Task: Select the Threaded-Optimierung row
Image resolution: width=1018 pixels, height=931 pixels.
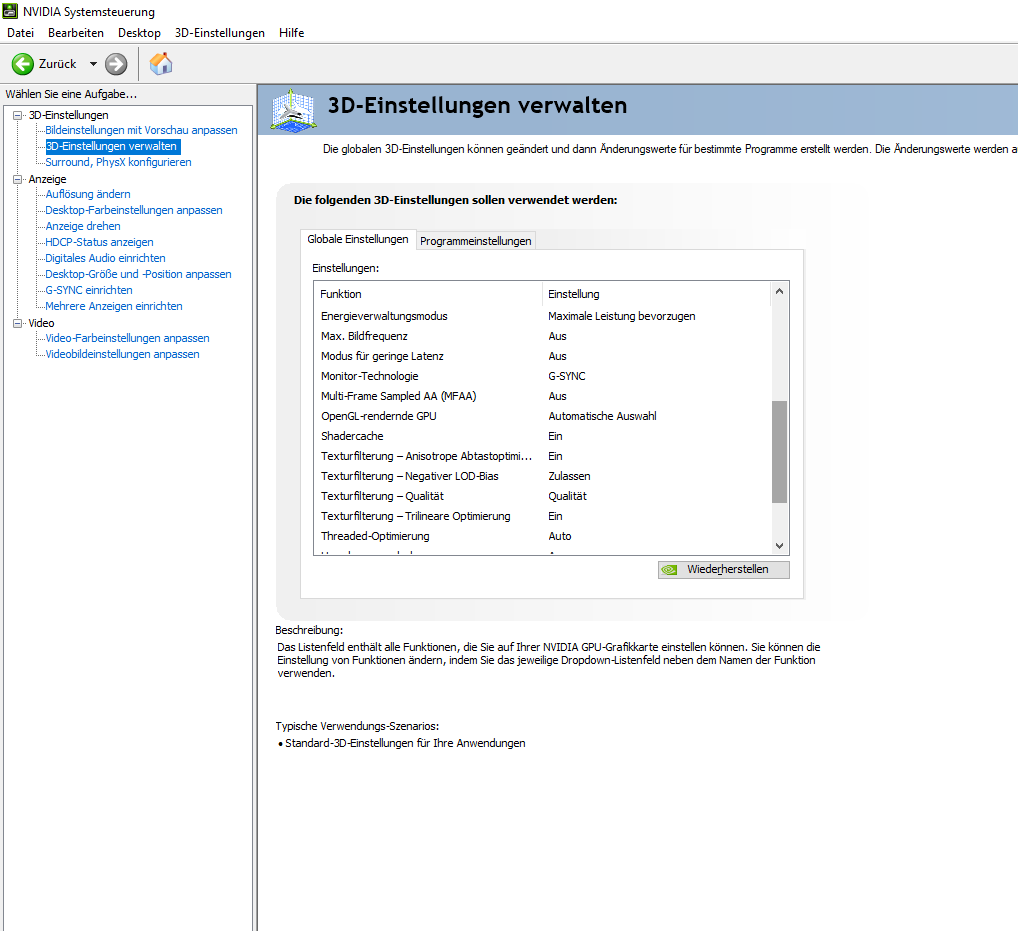Action: click(542, 536)
